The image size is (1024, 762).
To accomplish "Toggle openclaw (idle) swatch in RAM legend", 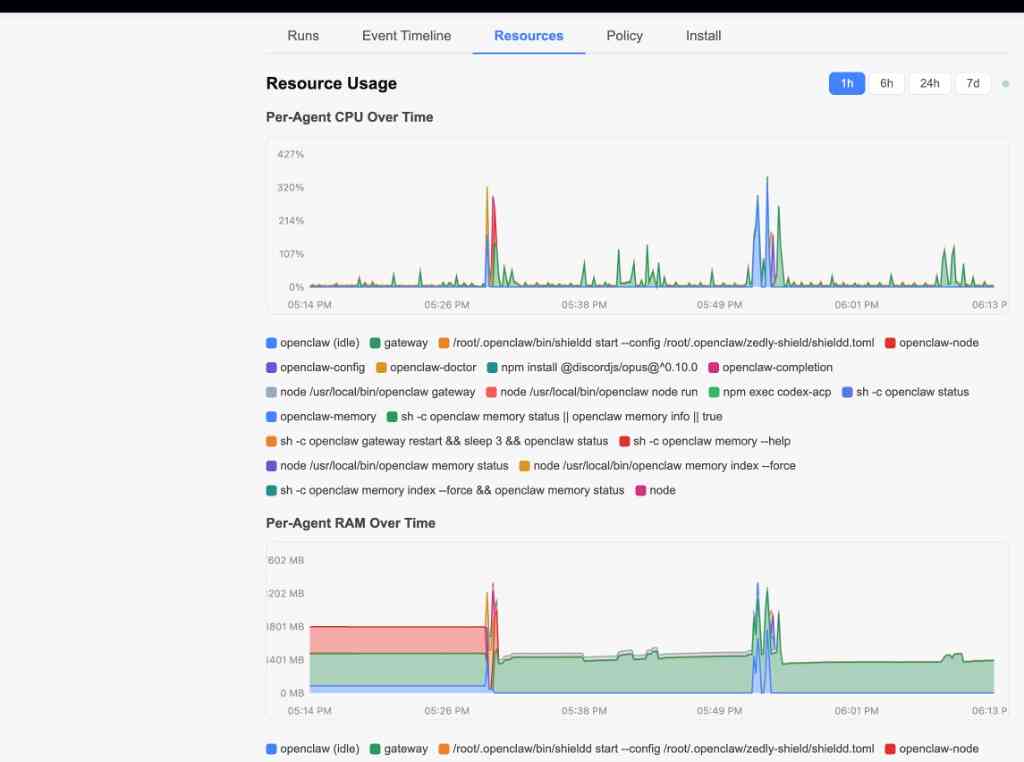I will tap(272, 749).
